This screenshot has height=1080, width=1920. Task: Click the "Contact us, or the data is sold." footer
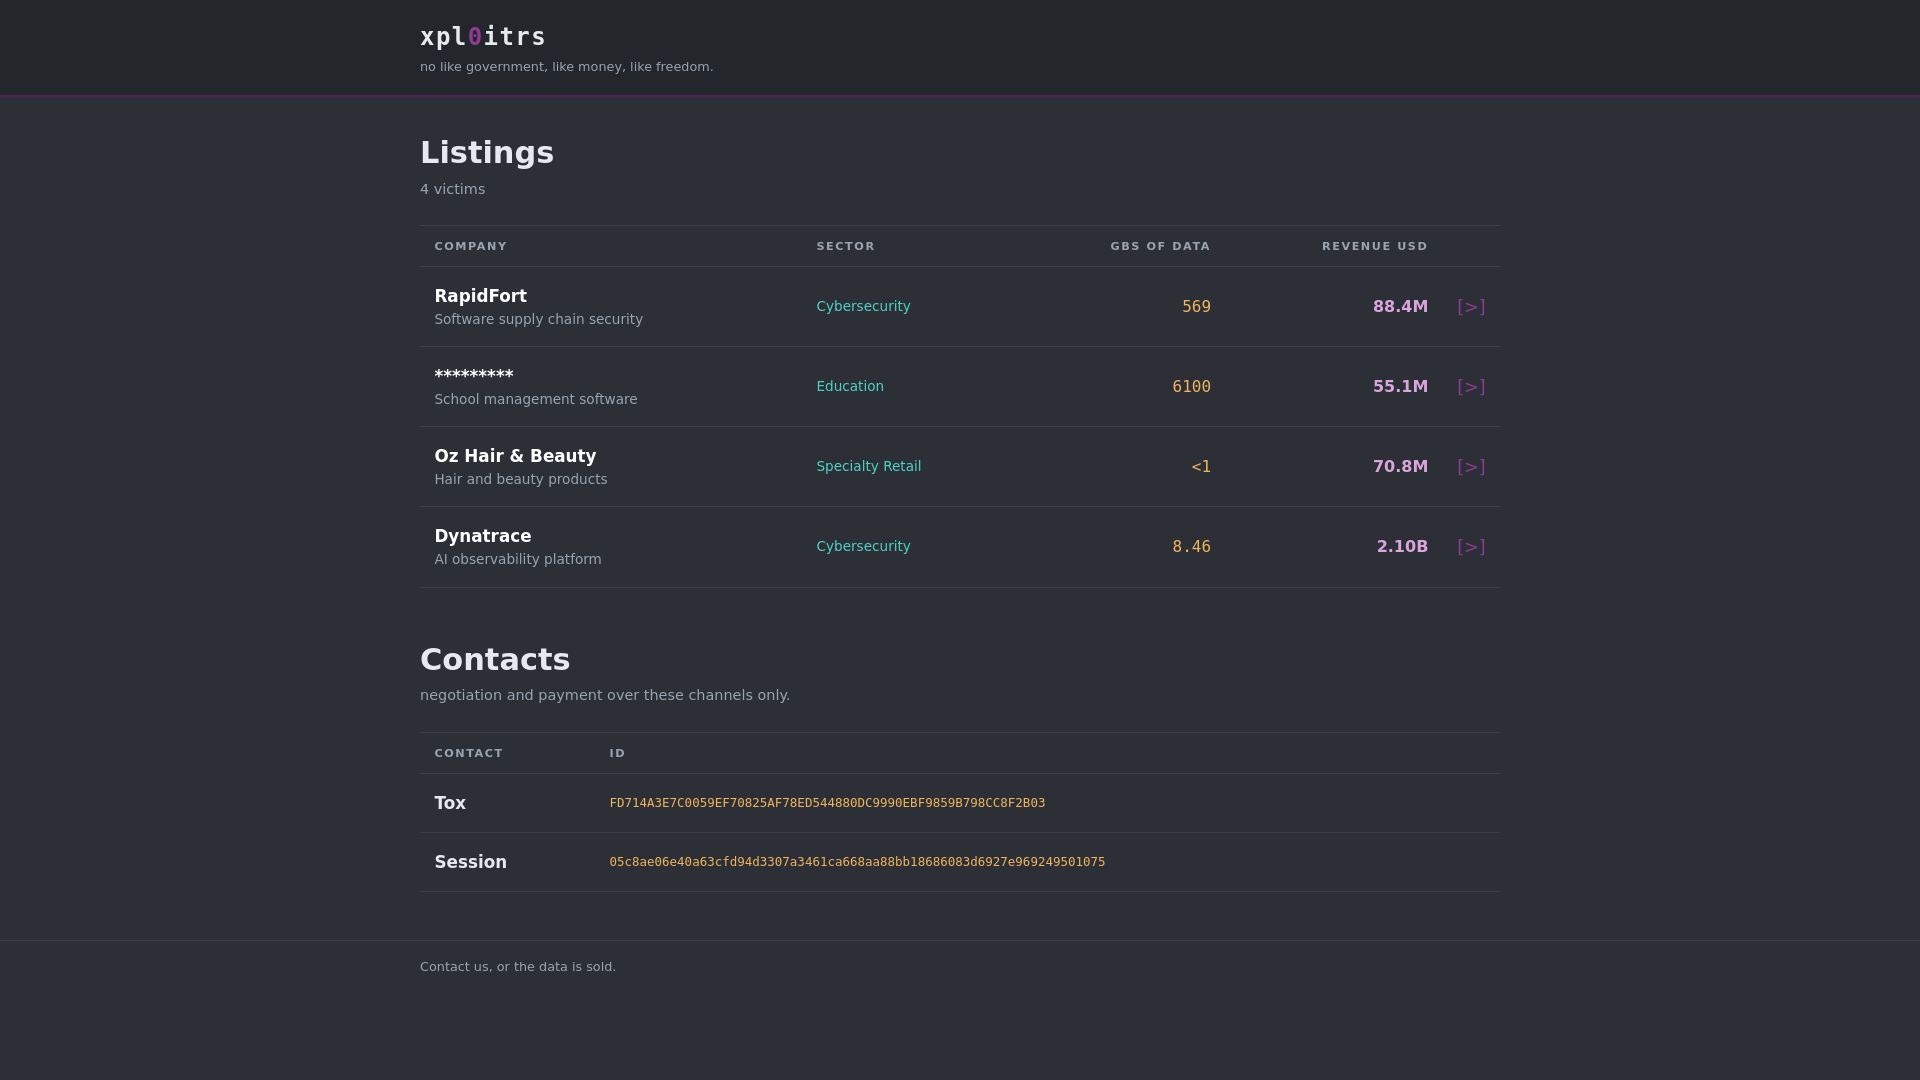pyautogui.click(x=518, y=967)
